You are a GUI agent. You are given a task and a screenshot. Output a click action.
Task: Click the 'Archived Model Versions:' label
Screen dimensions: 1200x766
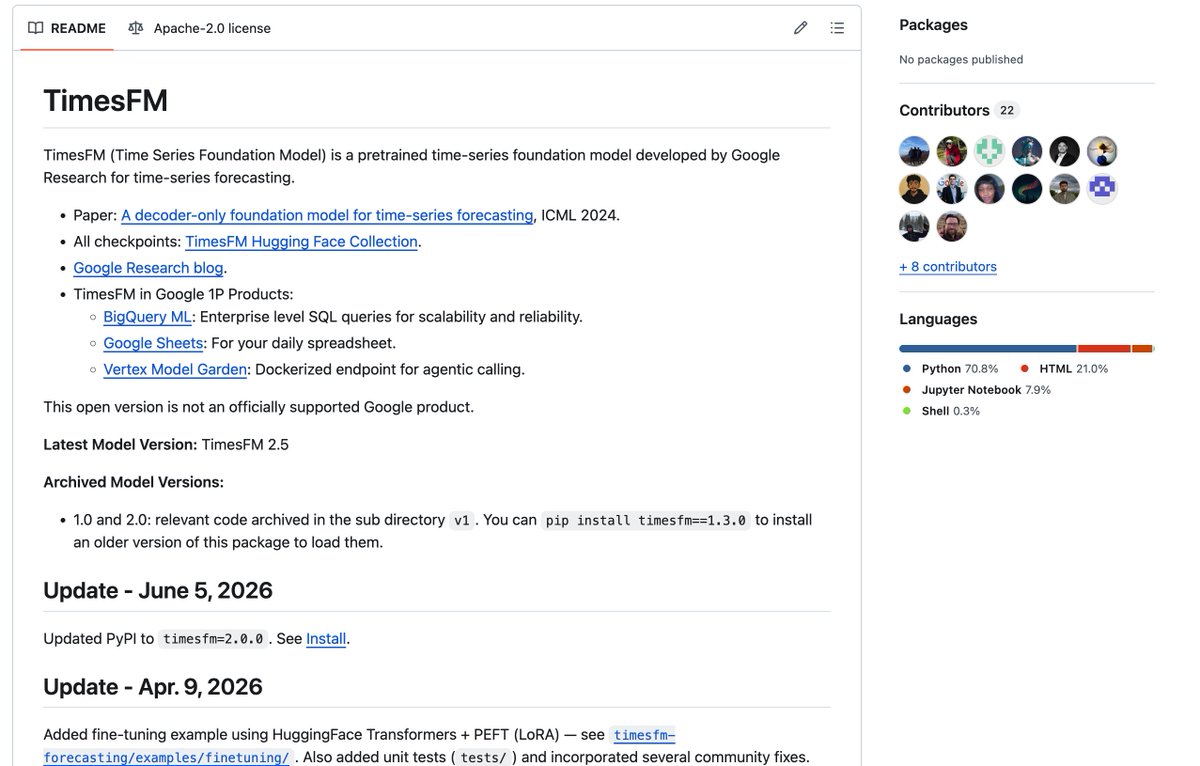[x=134, y=482]
